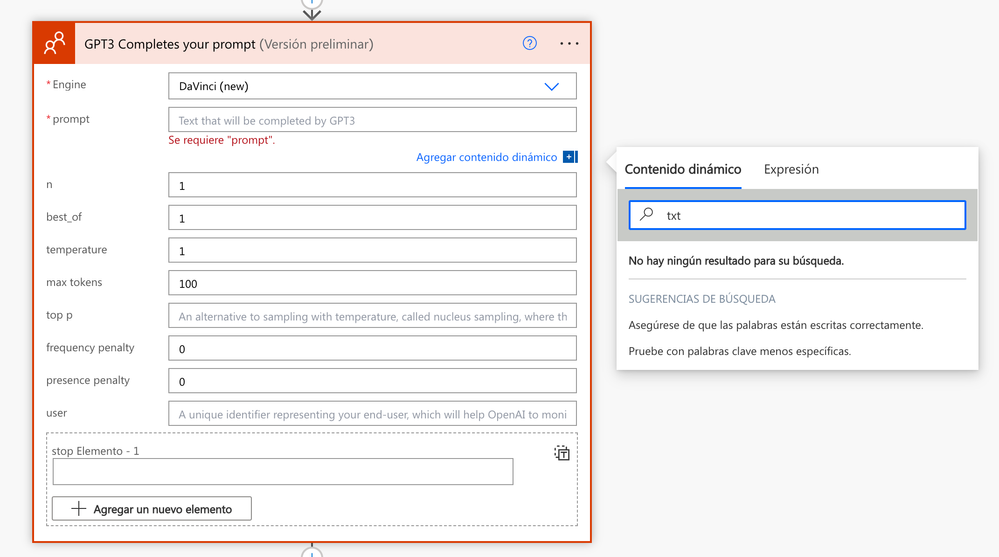Click the action title GPT3 Completes your prompt

(x=169, y=44)
